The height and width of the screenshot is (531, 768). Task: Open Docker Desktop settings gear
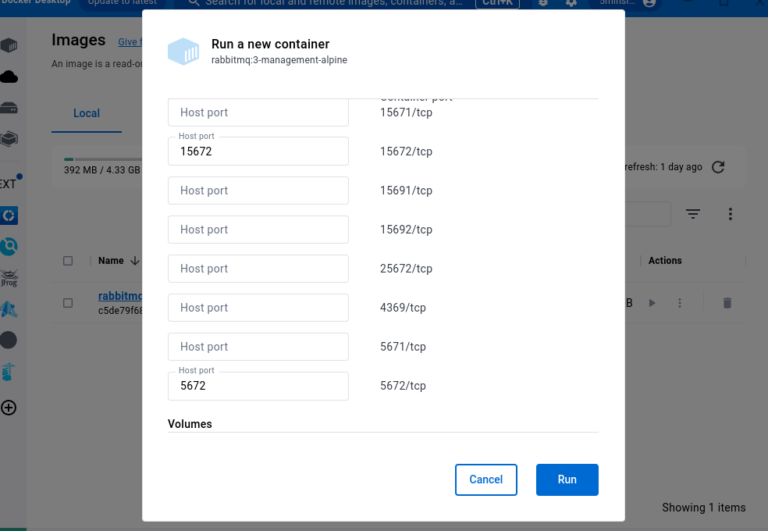pos(571,3)
